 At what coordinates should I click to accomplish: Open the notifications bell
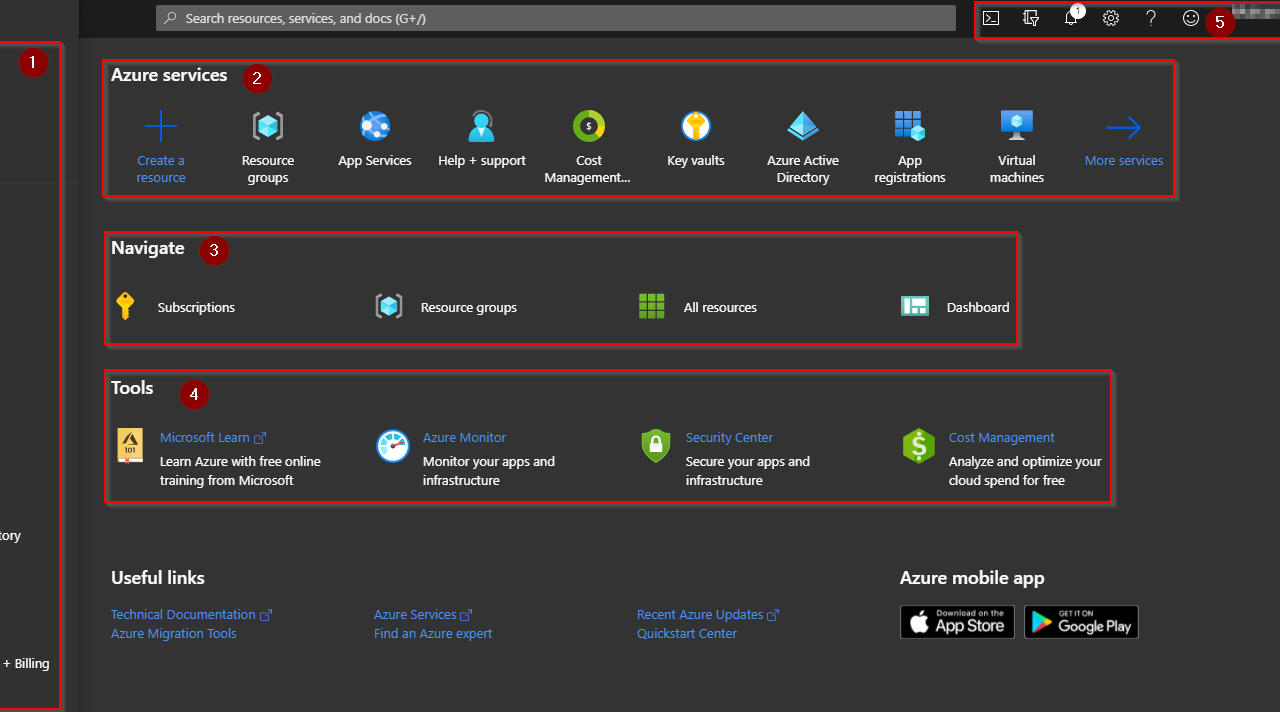pos(1071,19)
